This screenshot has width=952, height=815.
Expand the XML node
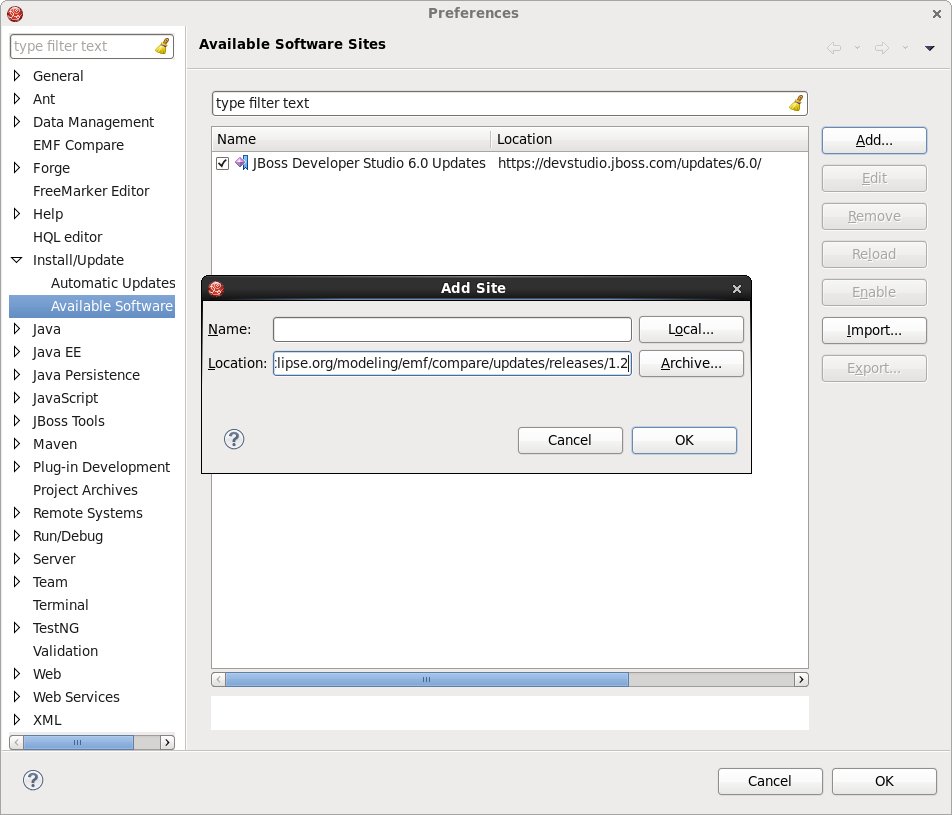17,720
